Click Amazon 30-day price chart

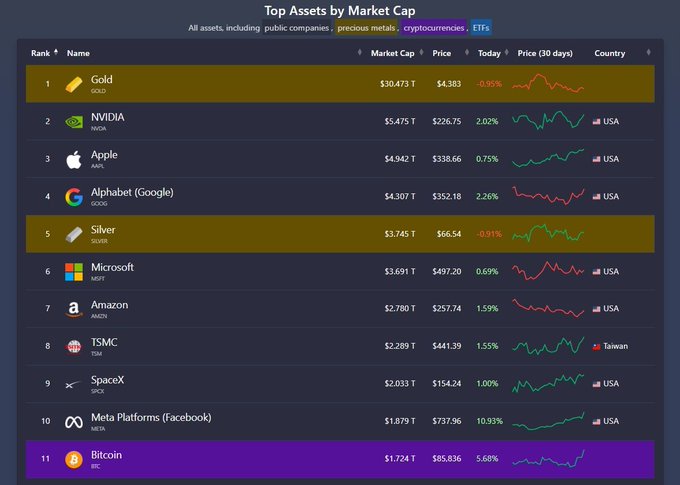(x=548, y=308)
